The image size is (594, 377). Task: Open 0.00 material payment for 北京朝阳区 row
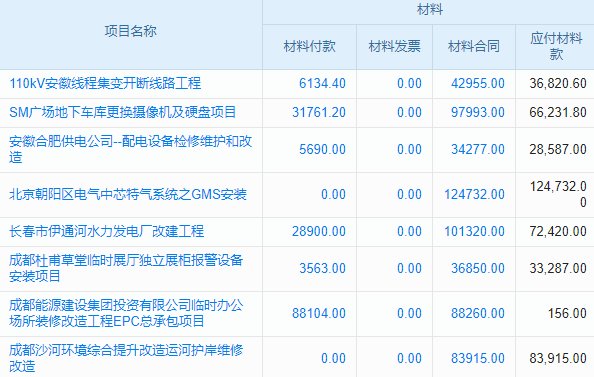333,194
